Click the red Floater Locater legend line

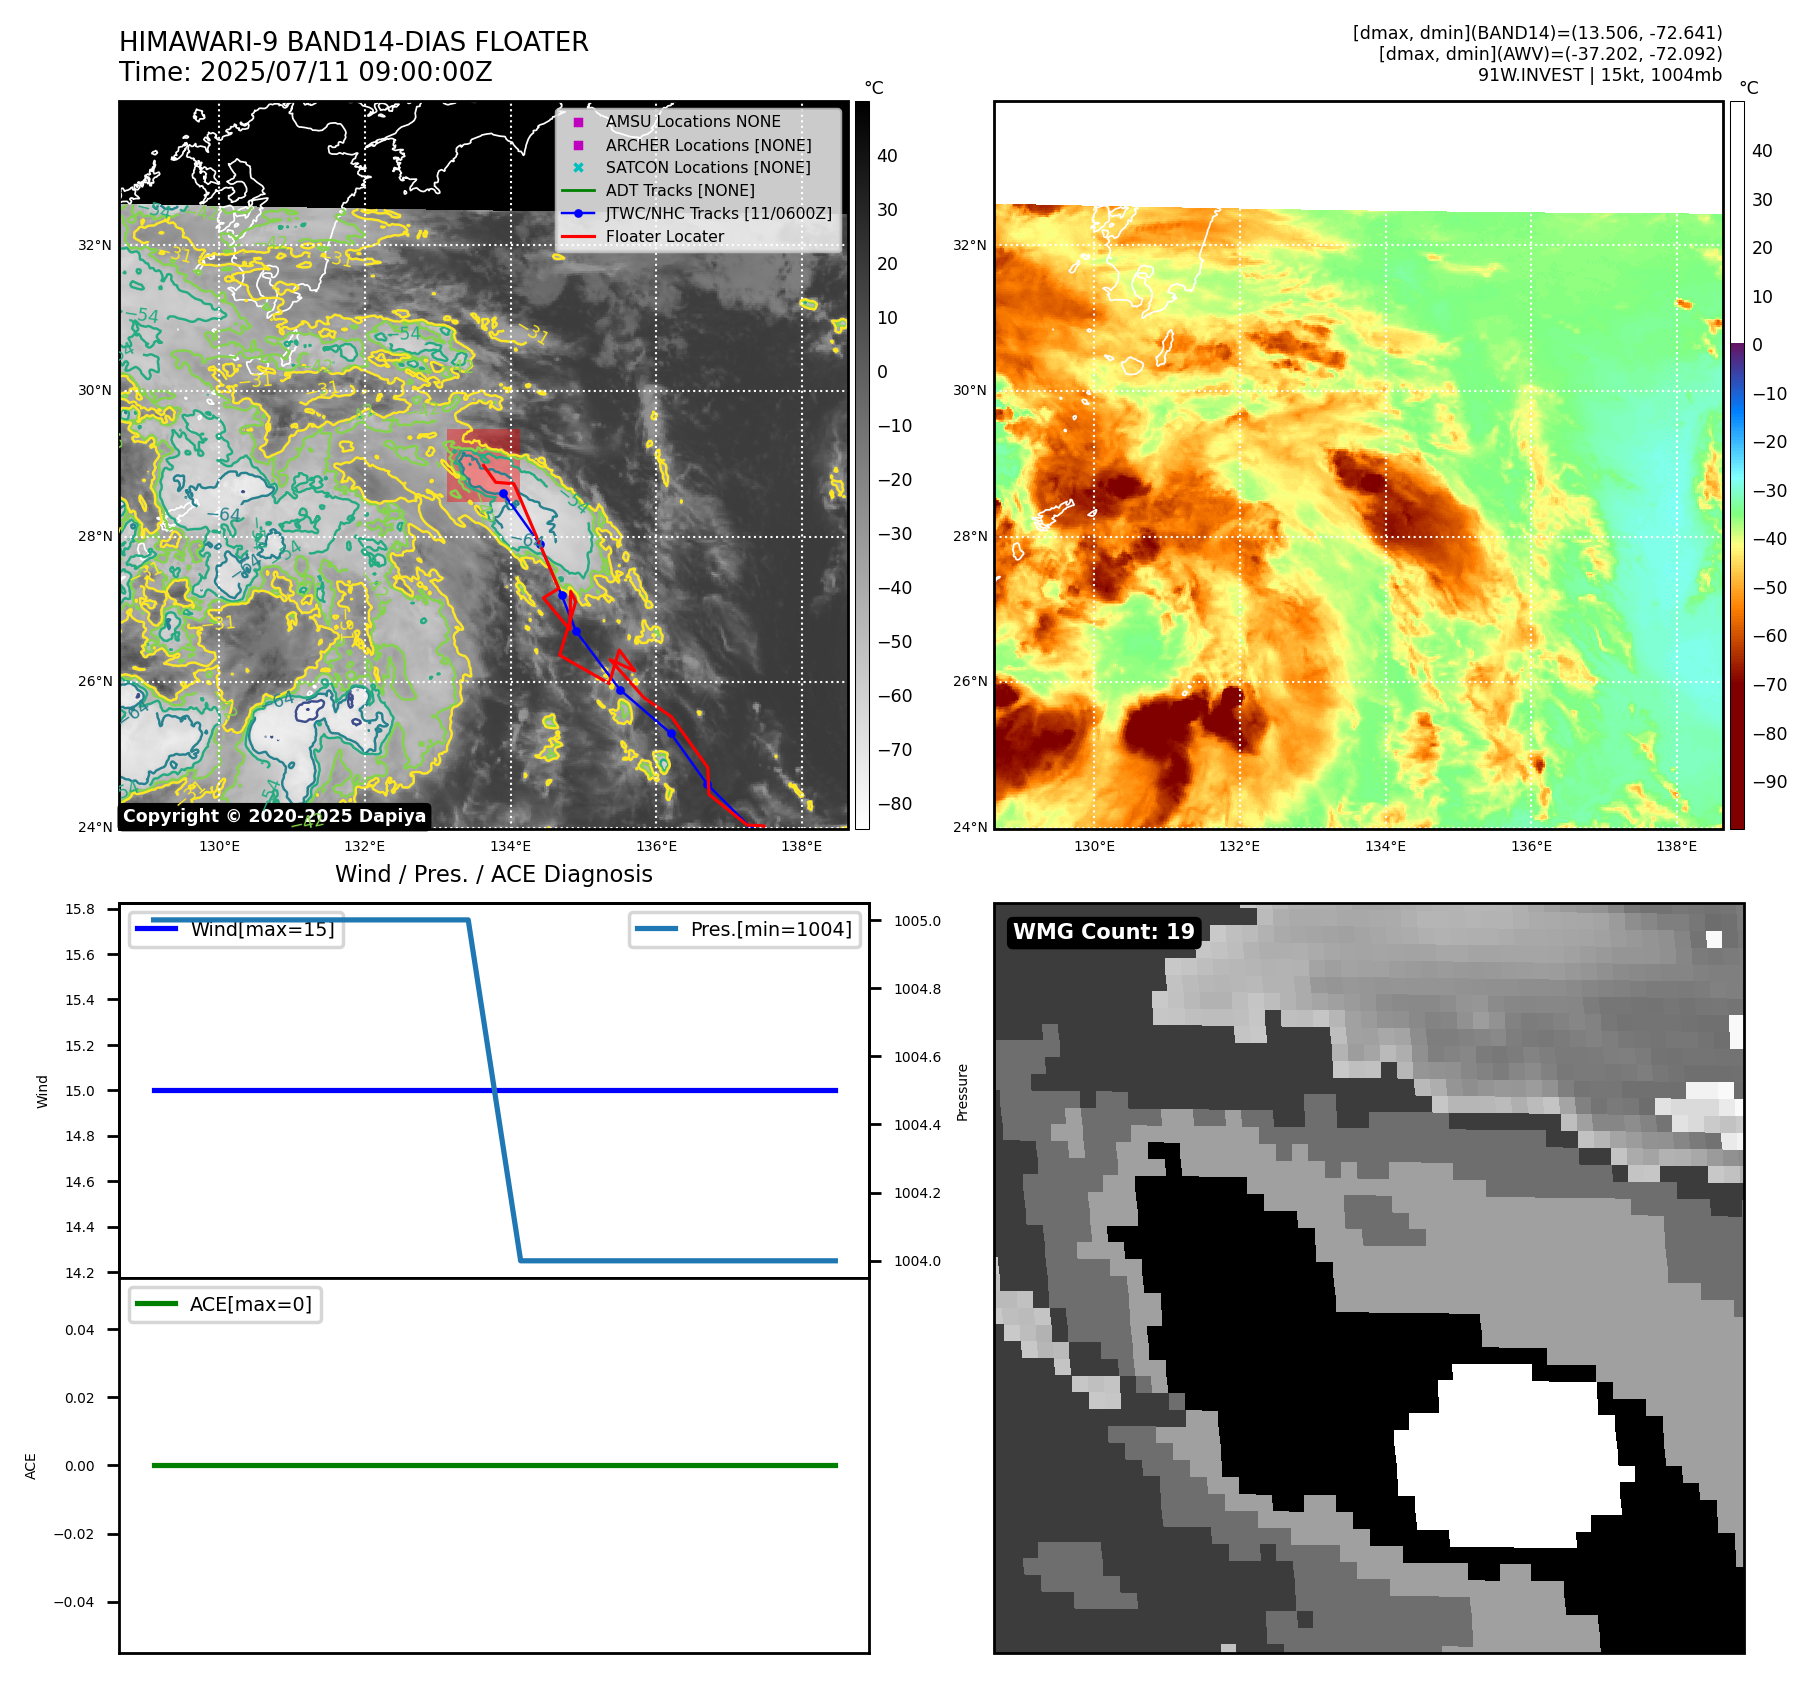[x=578, y=237]
